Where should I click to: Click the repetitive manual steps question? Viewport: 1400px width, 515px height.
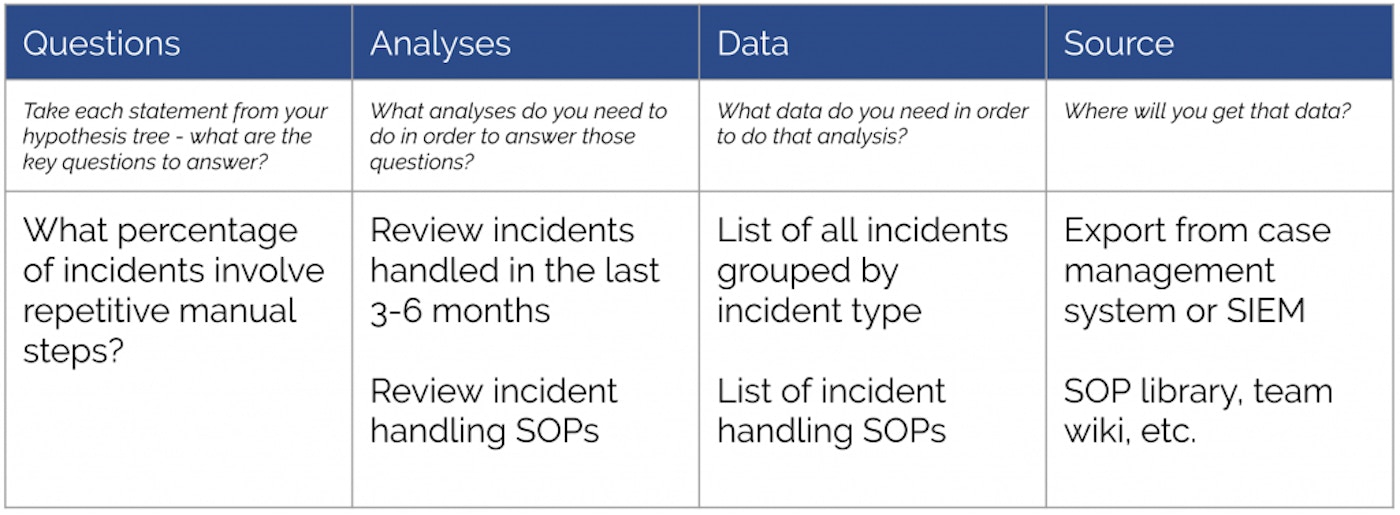tap(173, 290)
